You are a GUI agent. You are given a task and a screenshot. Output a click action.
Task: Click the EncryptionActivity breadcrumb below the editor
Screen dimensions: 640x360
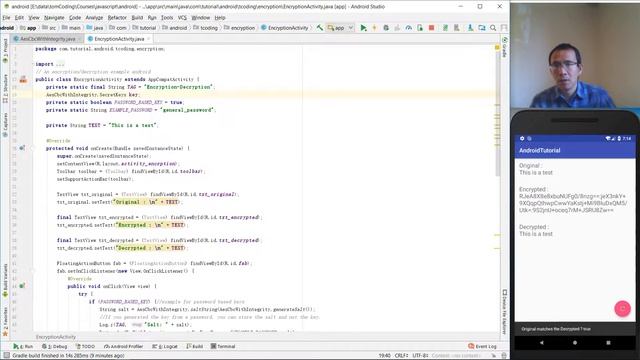click(56, 337)
